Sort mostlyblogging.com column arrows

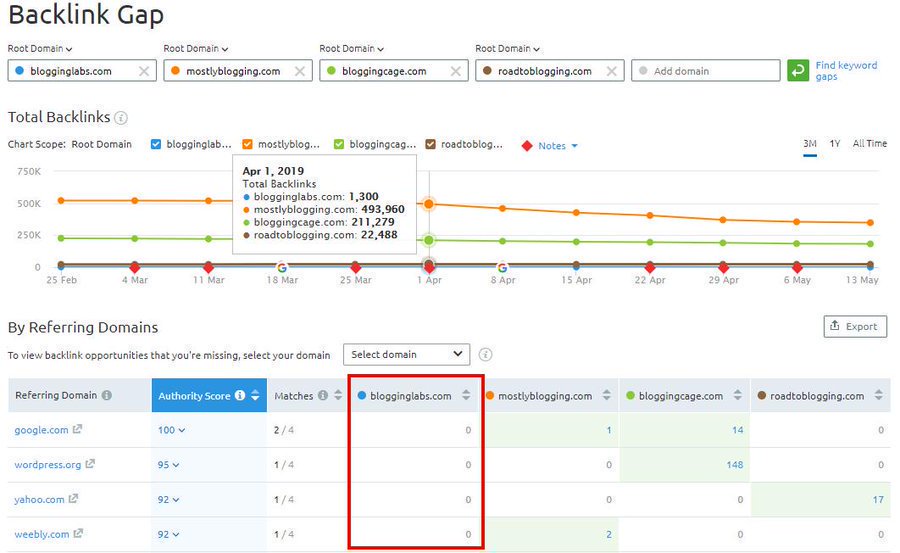(x=607, y=395)
